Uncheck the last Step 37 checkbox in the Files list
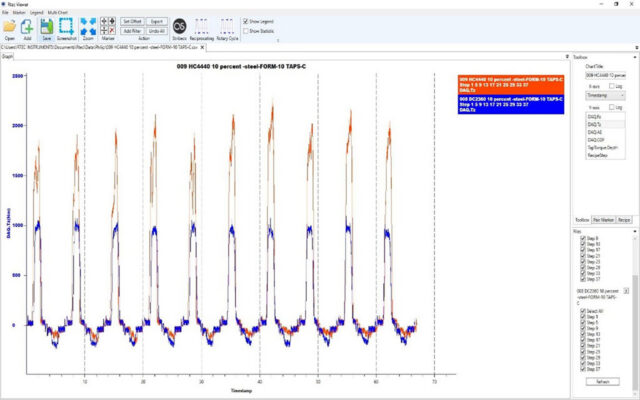 click(x=583, y=369)
